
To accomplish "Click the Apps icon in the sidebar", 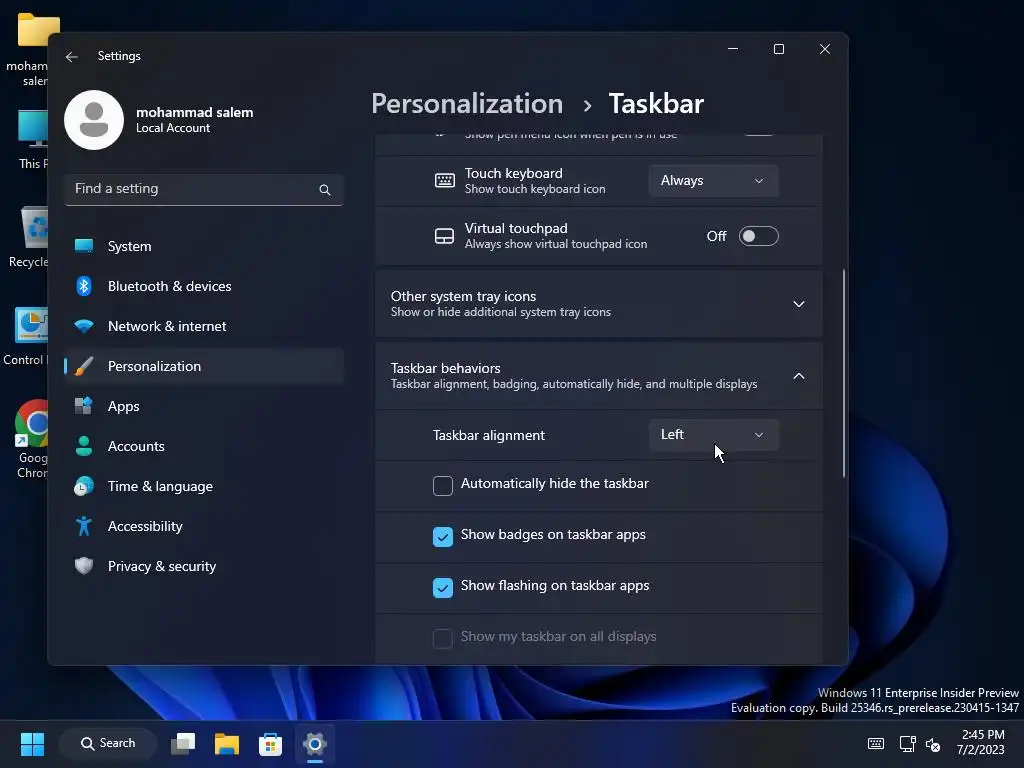I will click(84, 406).
